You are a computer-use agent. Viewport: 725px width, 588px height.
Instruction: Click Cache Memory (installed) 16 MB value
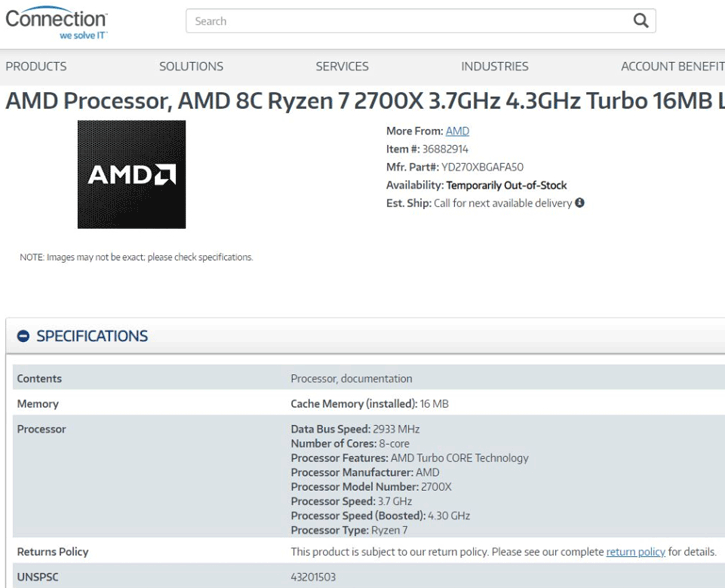point(369,404)
